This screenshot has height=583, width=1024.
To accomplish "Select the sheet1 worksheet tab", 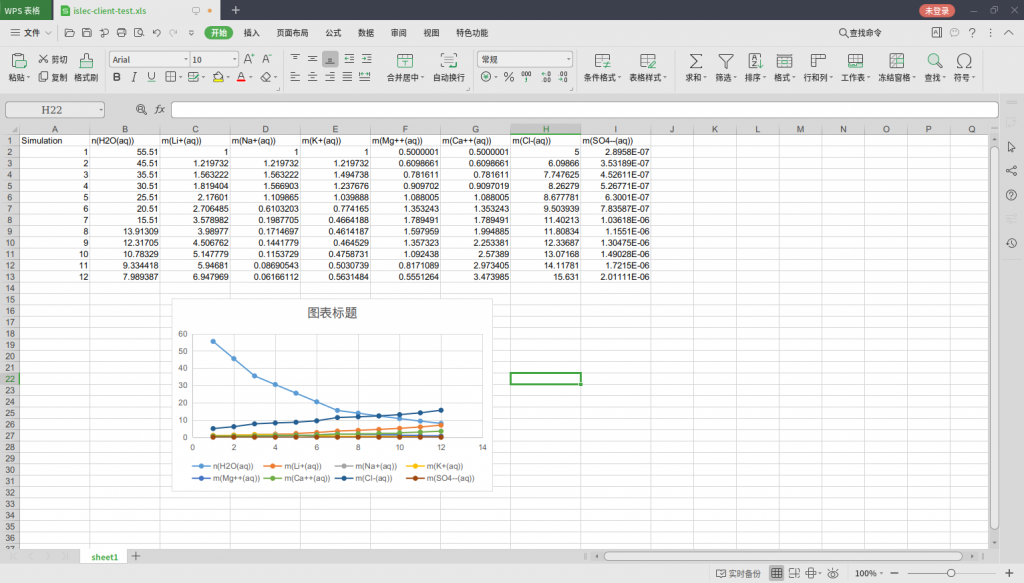I will [104, 557].
